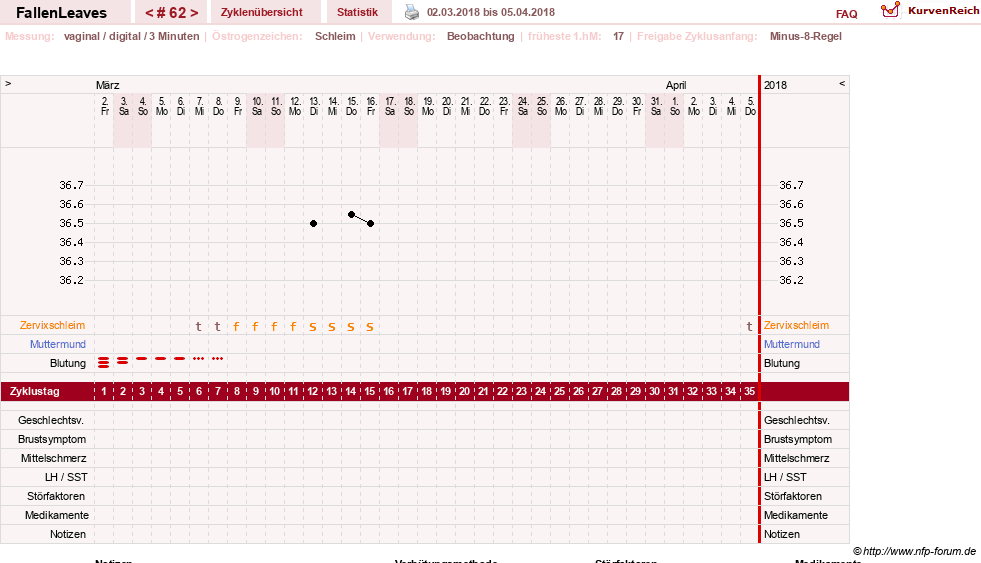Open the Statistik tab

(357, 12)
